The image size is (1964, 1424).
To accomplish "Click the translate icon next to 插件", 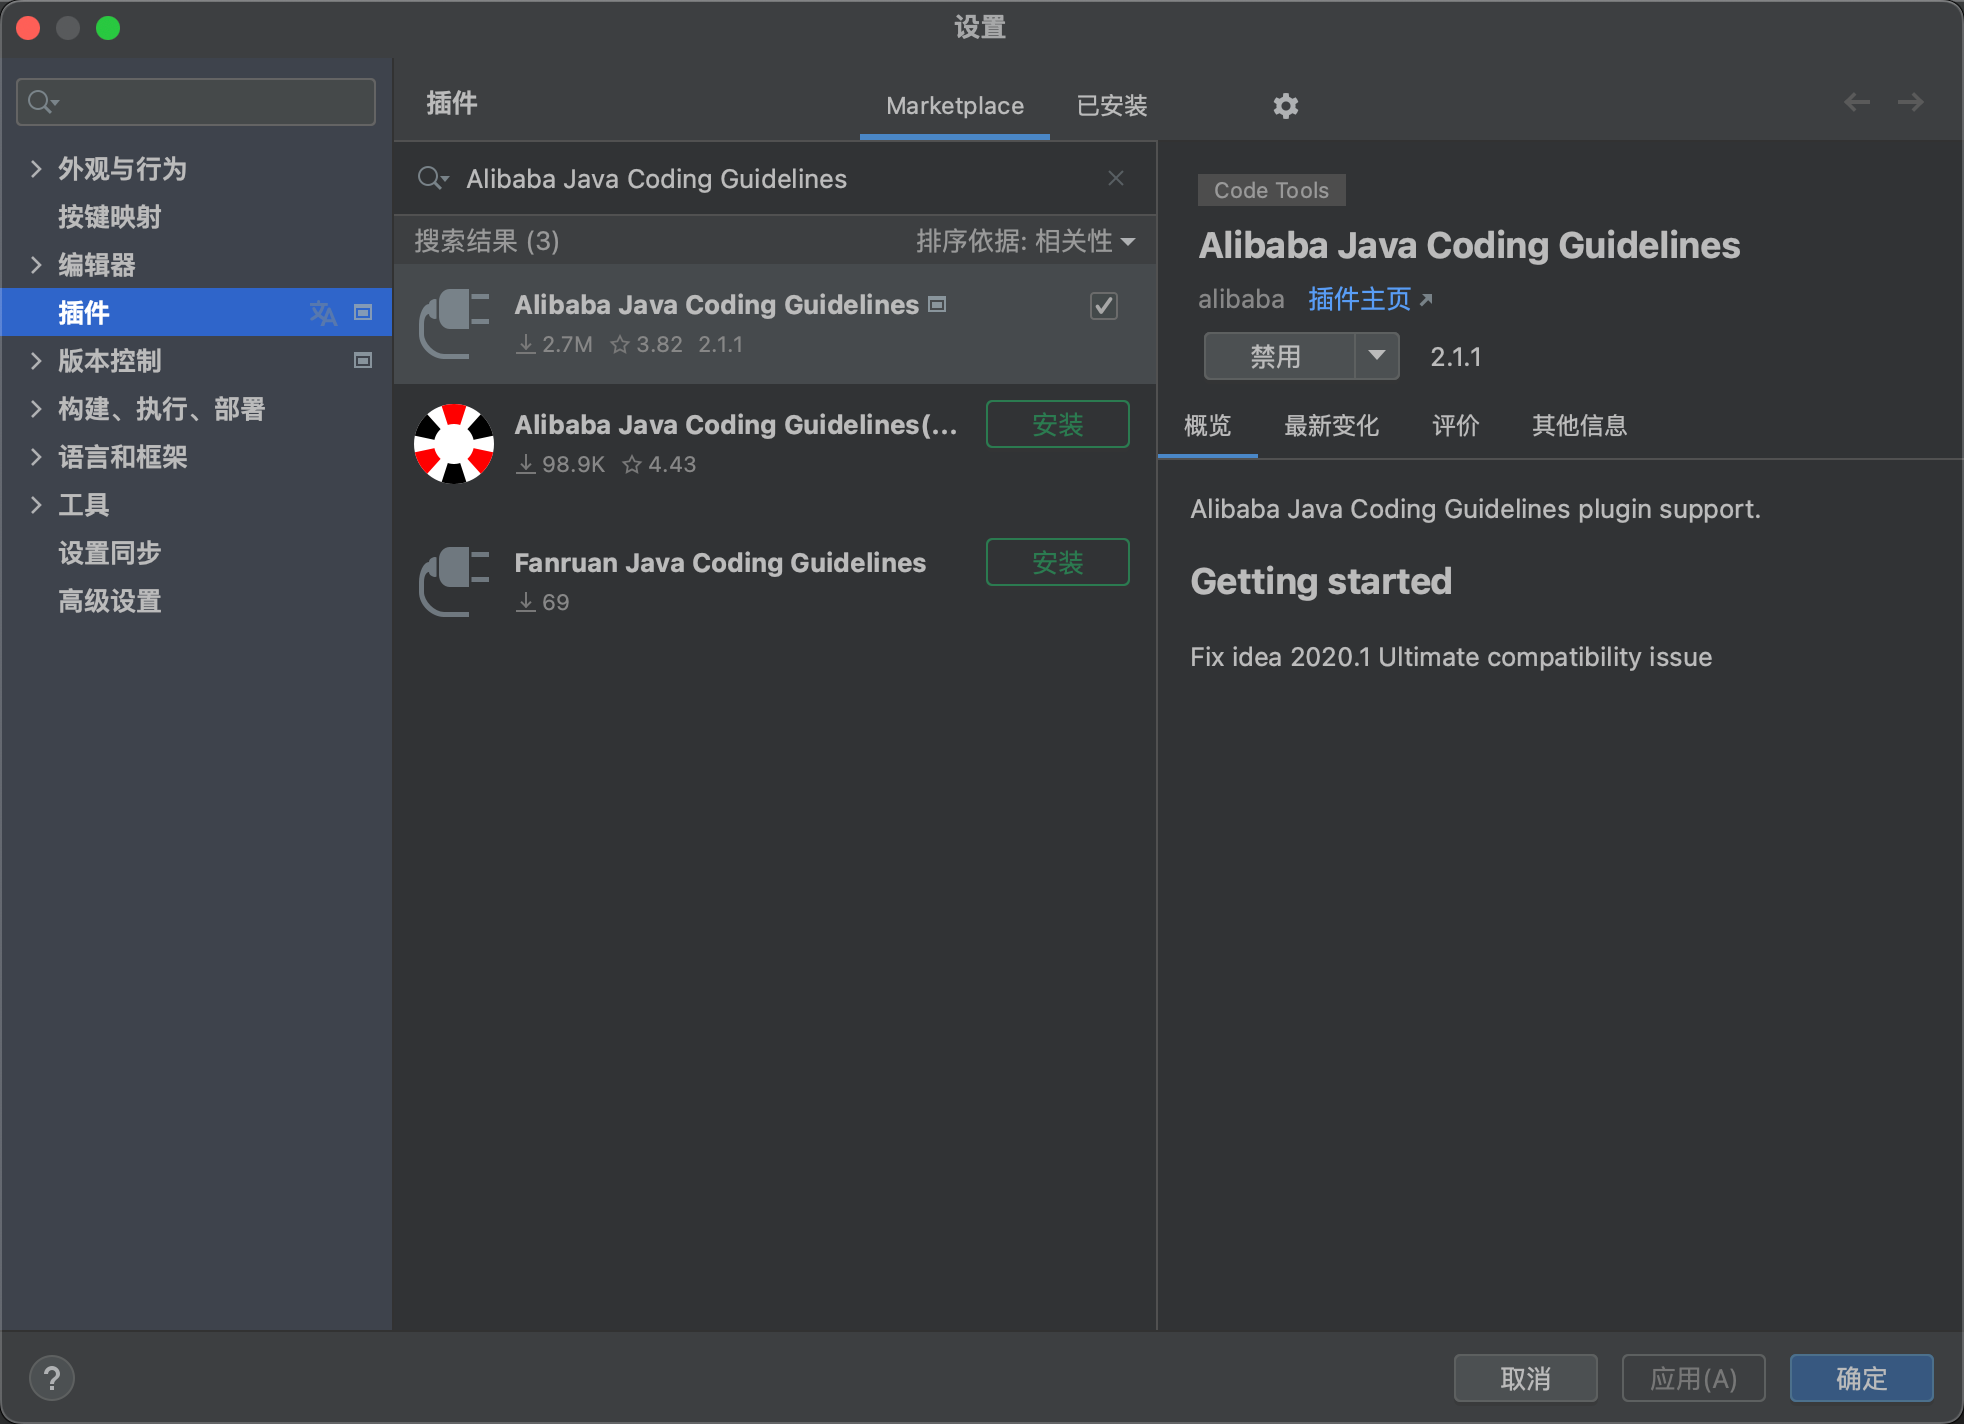I will pyautogui.click(x=322, y=313).
